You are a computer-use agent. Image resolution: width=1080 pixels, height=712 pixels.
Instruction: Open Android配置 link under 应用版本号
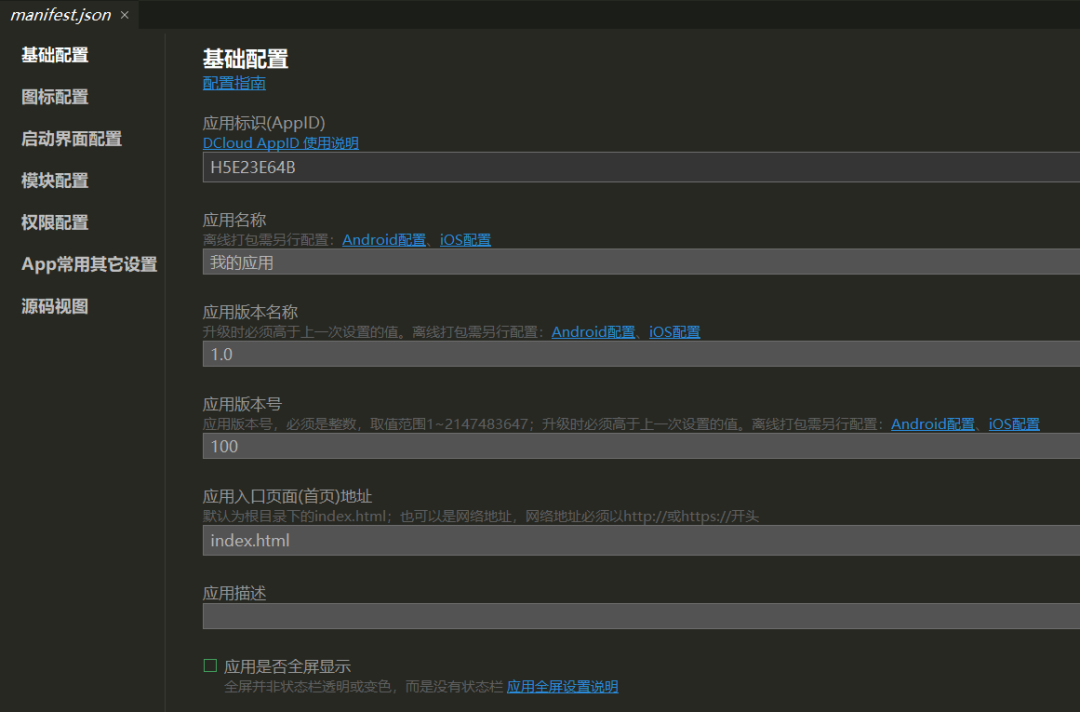click(x=933, y=424)
